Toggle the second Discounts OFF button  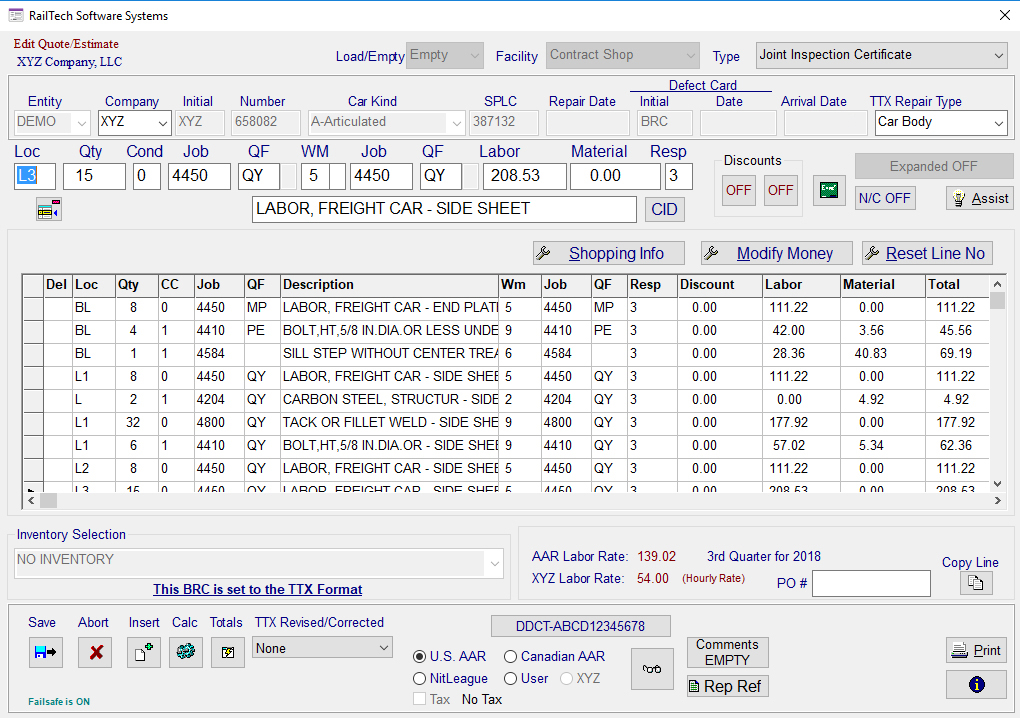(781, 191)
